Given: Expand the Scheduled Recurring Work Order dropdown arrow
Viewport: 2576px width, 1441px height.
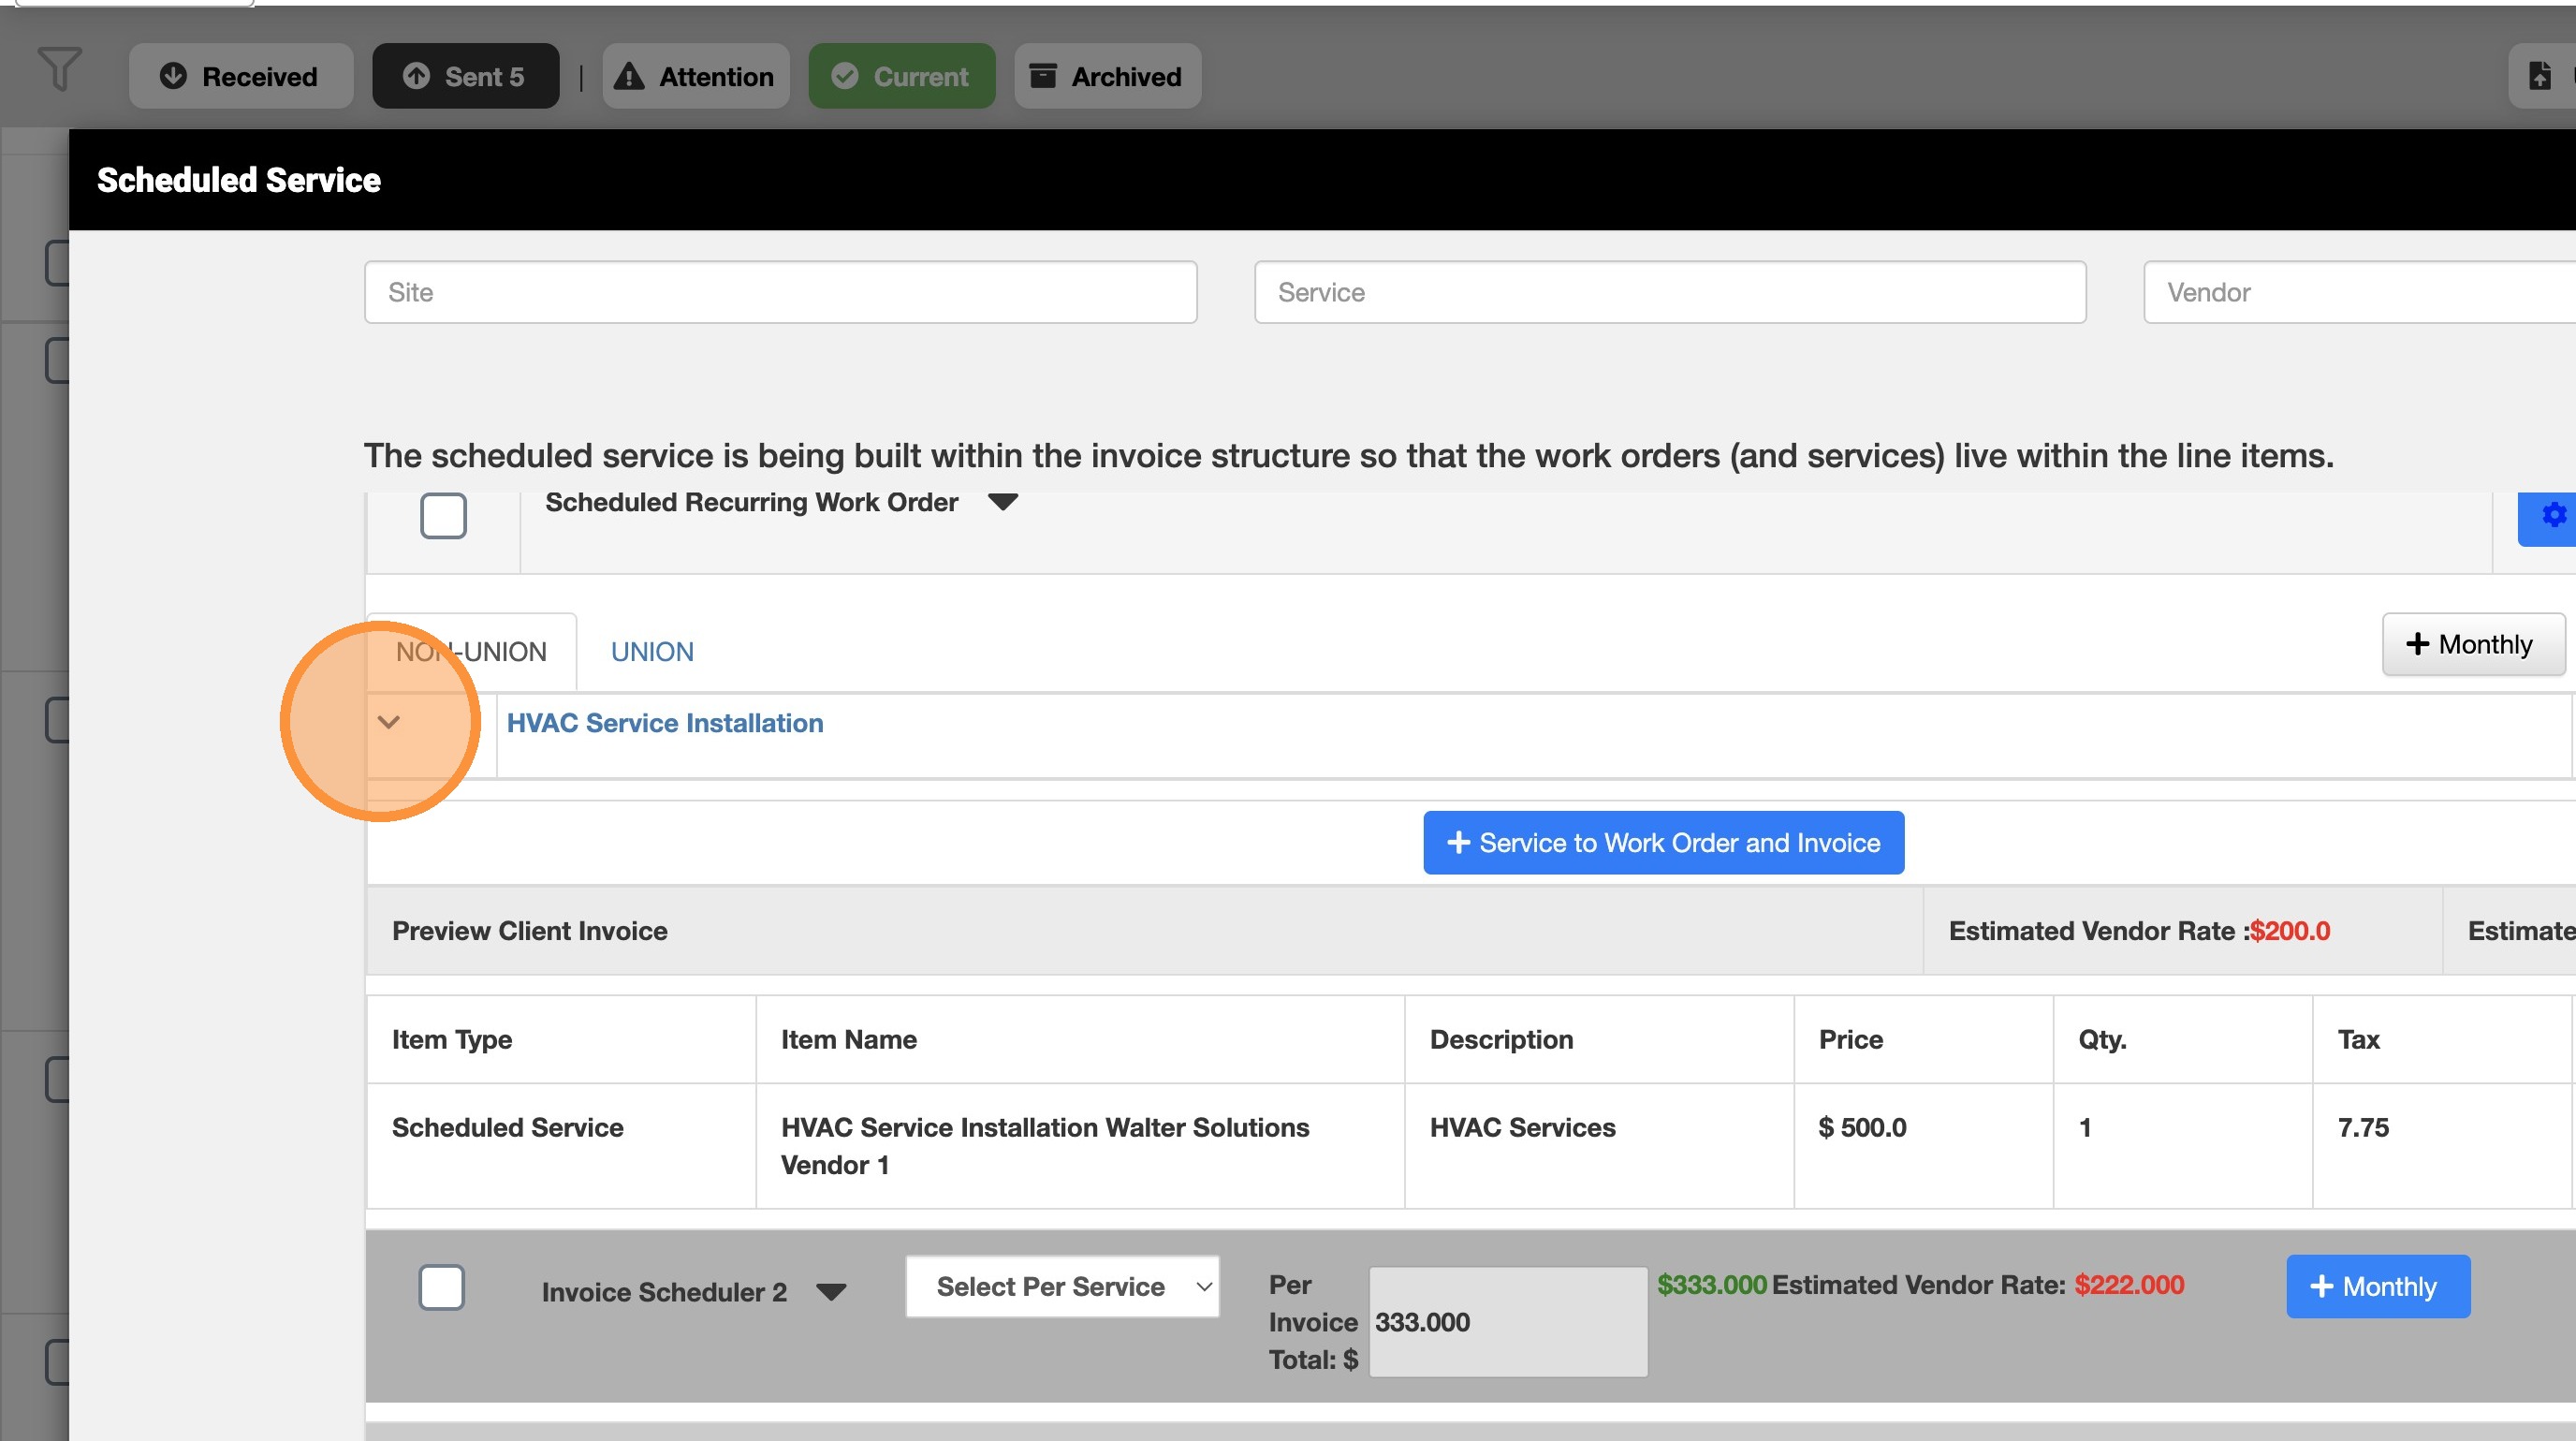Looking at the screenshot, I should coord(1002,502).
